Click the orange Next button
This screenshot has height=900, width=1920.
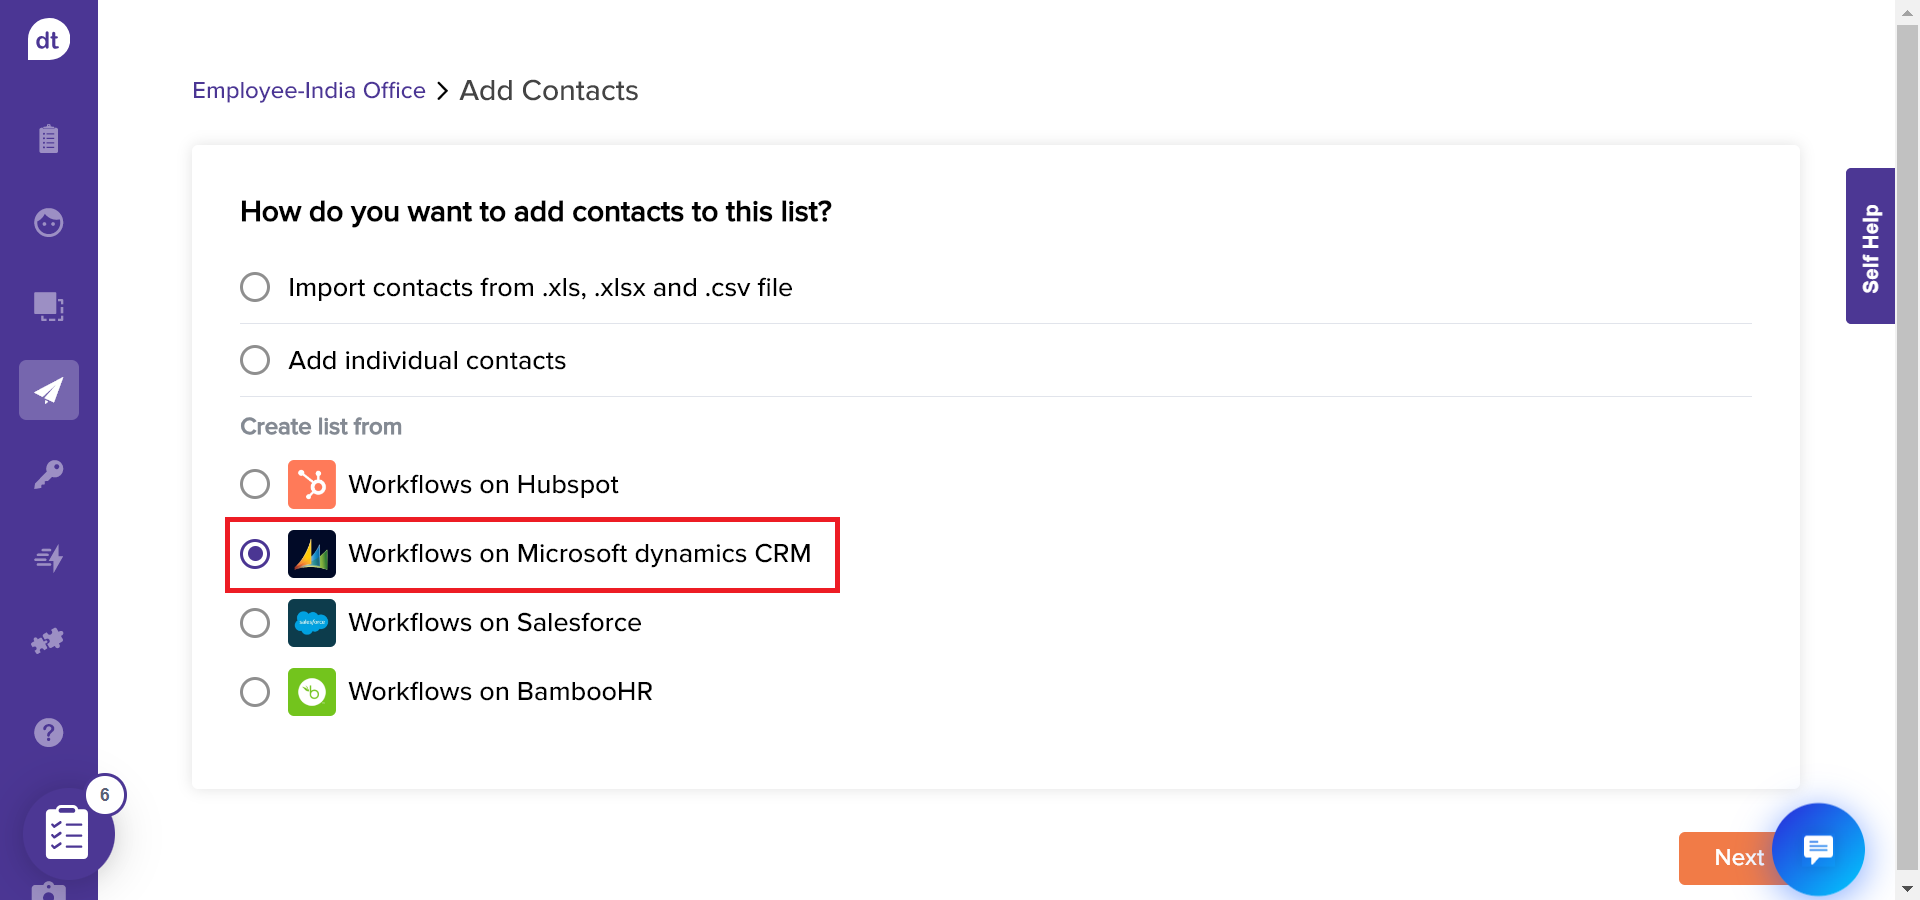click(x=1728, y=858)
